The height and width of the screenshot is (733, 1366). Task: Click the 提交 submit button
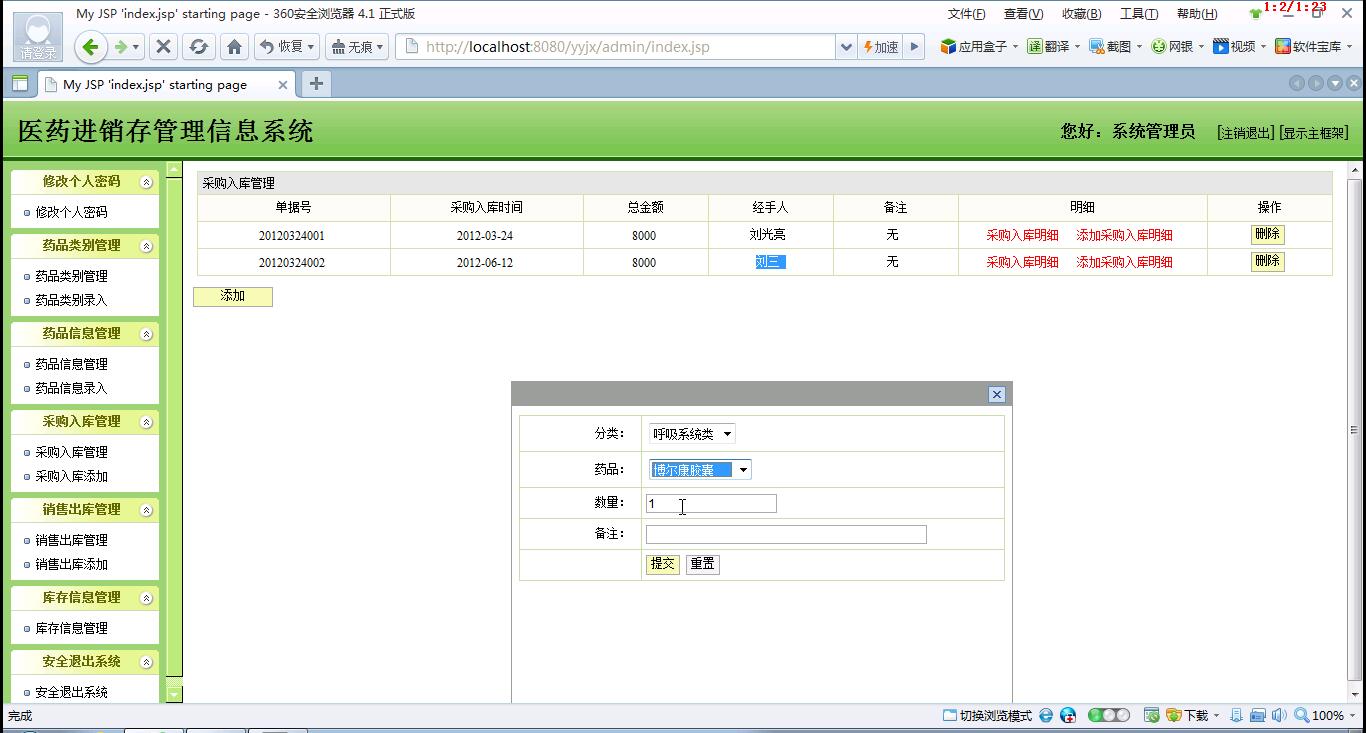tap(662, 564)
